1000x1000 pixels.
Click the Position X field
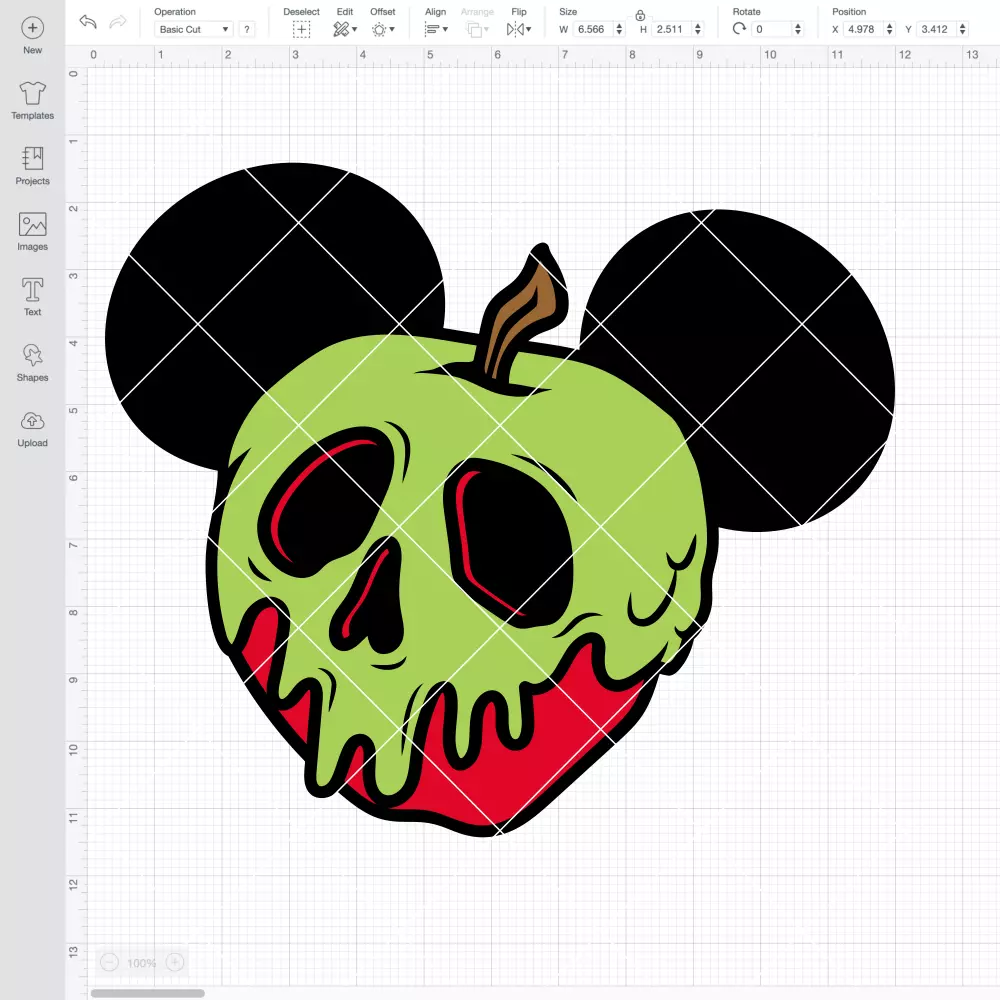click(x=863, y=29)
